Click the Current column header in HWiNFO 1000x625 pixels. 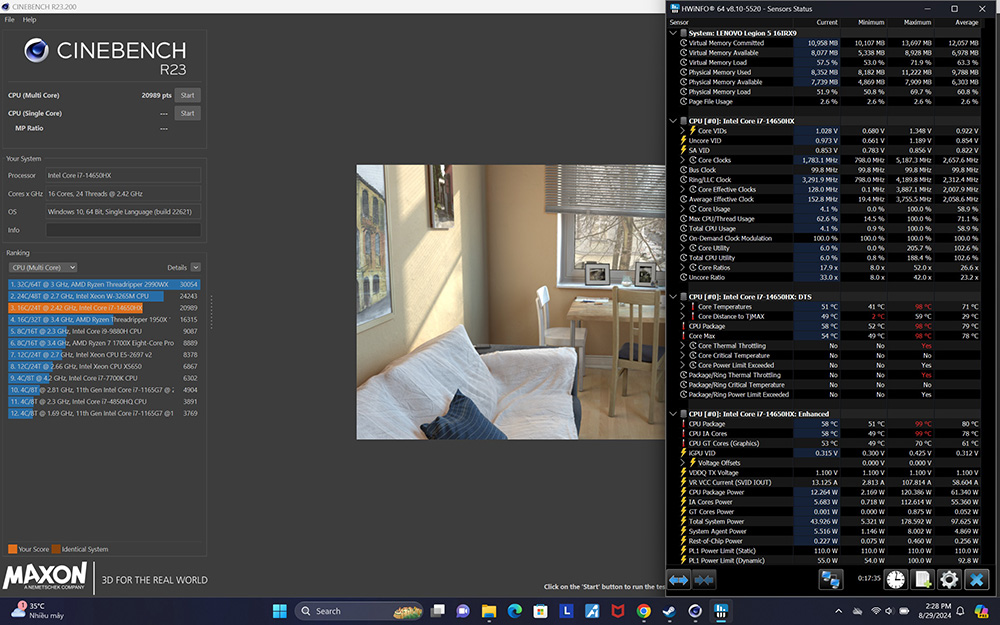click(x=827, y=22)
